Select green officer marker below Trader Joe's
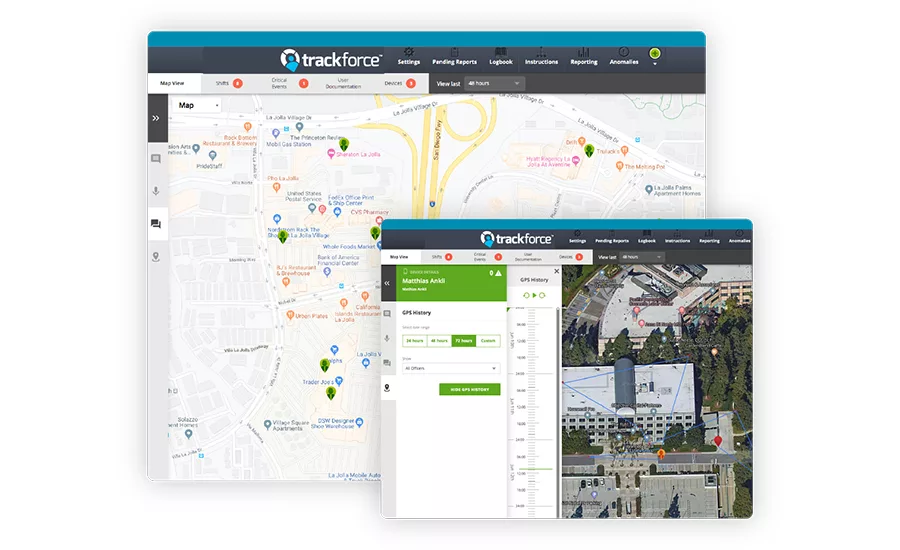 331,393
